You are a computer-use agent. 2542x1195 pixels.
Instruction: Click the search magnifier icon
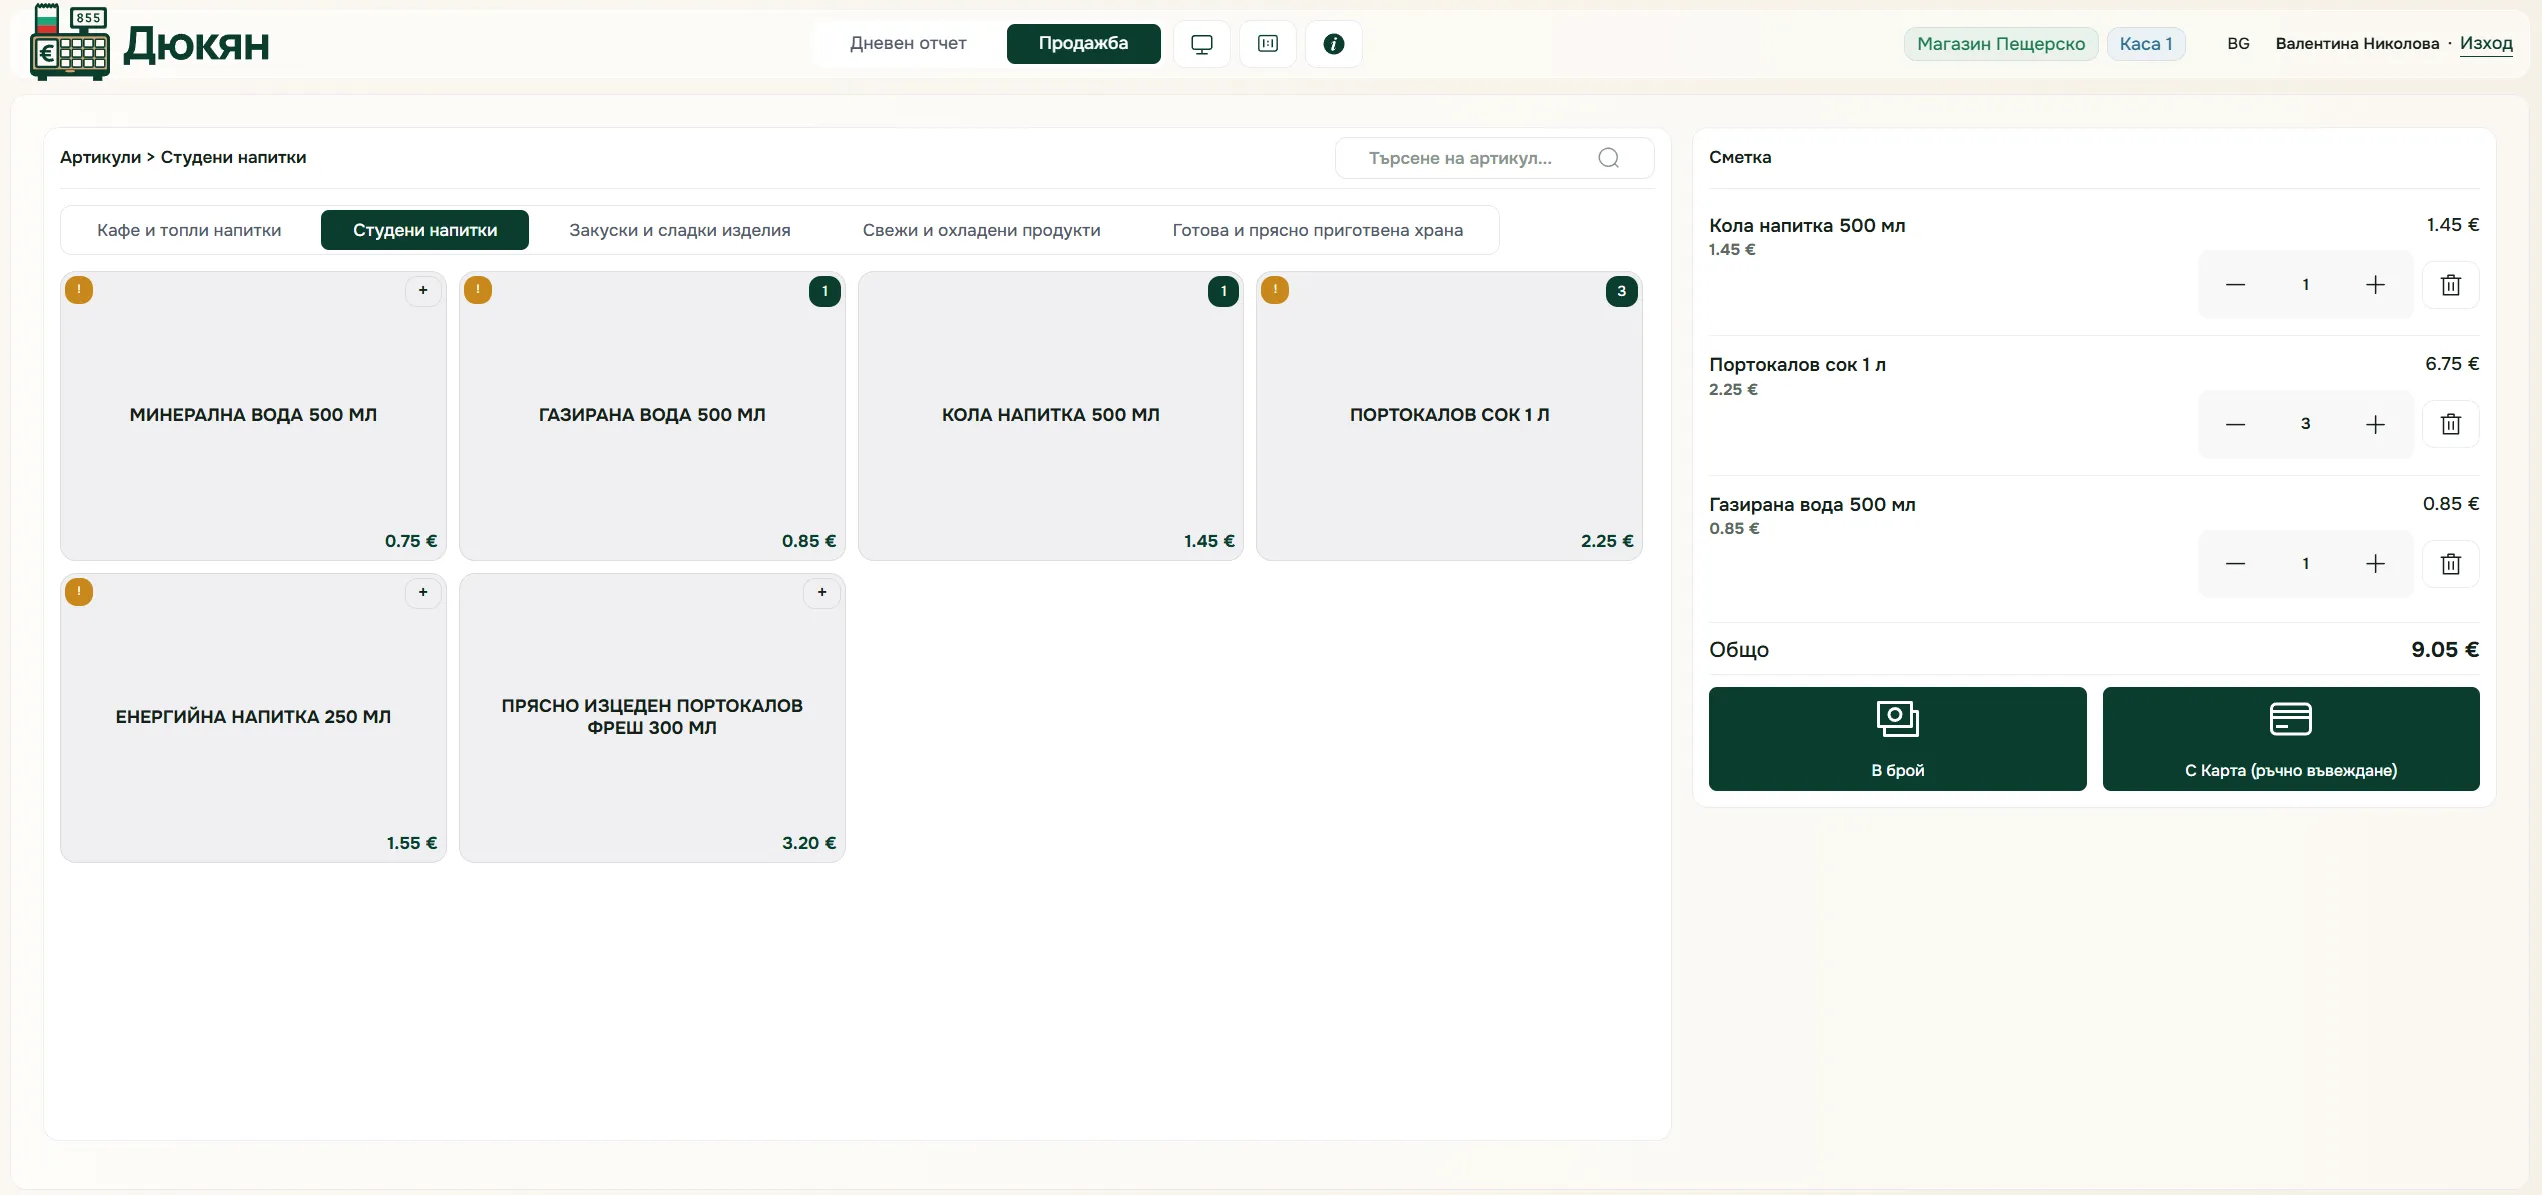click(x=1608, y=158)
